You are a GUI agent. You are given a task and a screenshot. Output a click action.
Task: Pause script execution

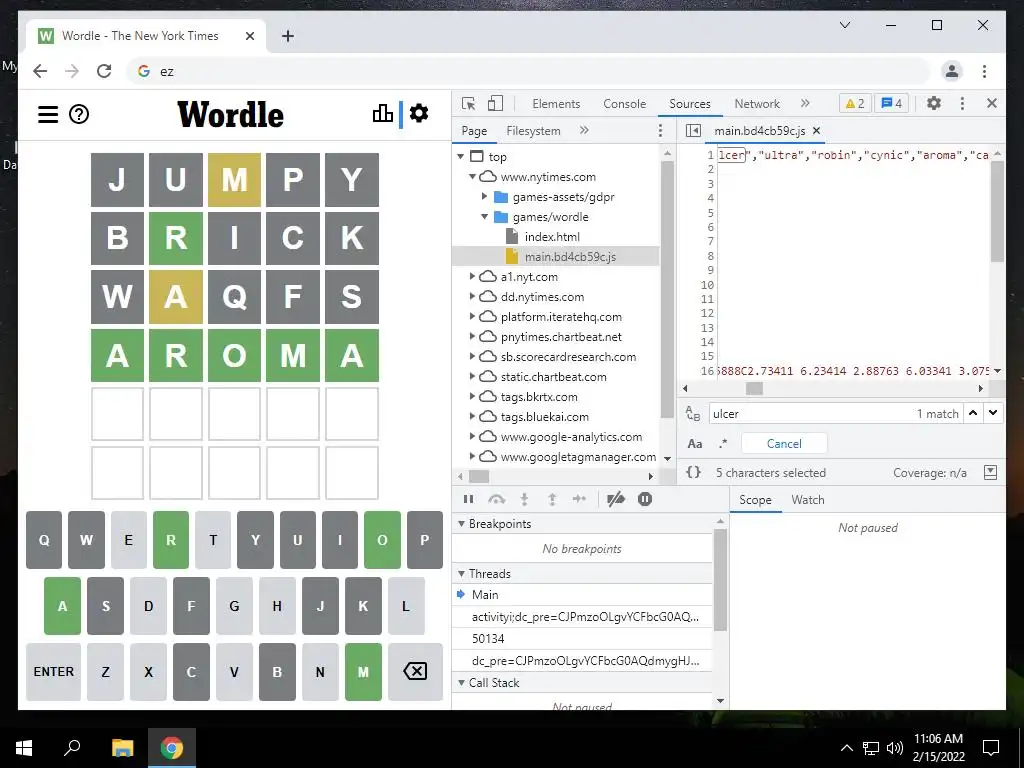[x=468, y=500]
